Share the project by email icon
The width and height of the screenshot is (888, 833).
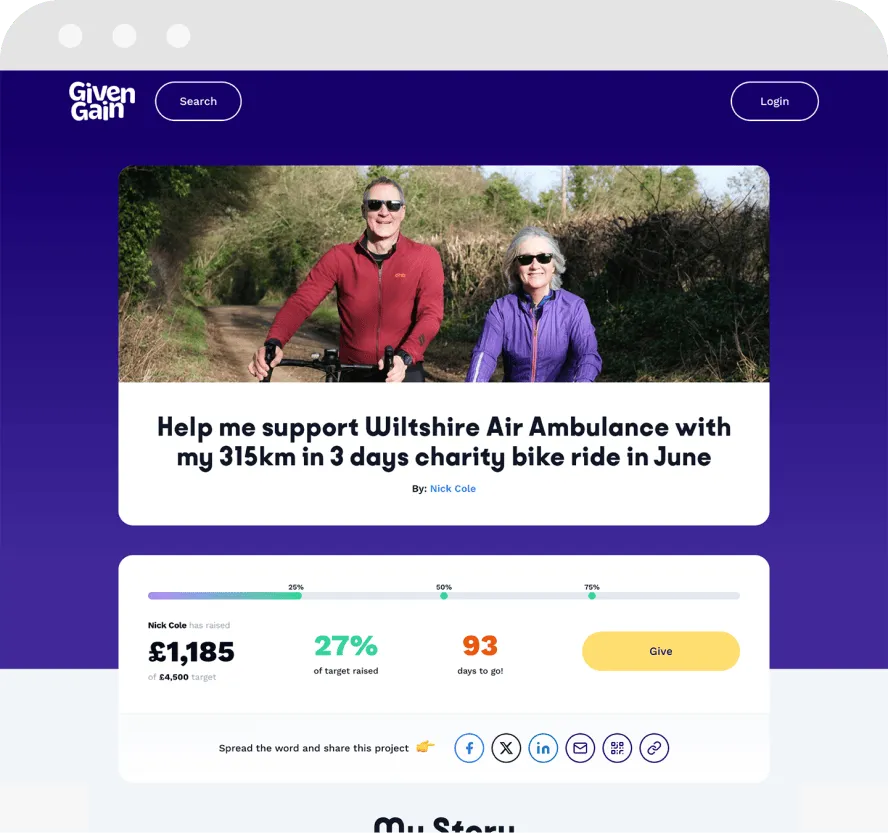[x=580, y=748]
